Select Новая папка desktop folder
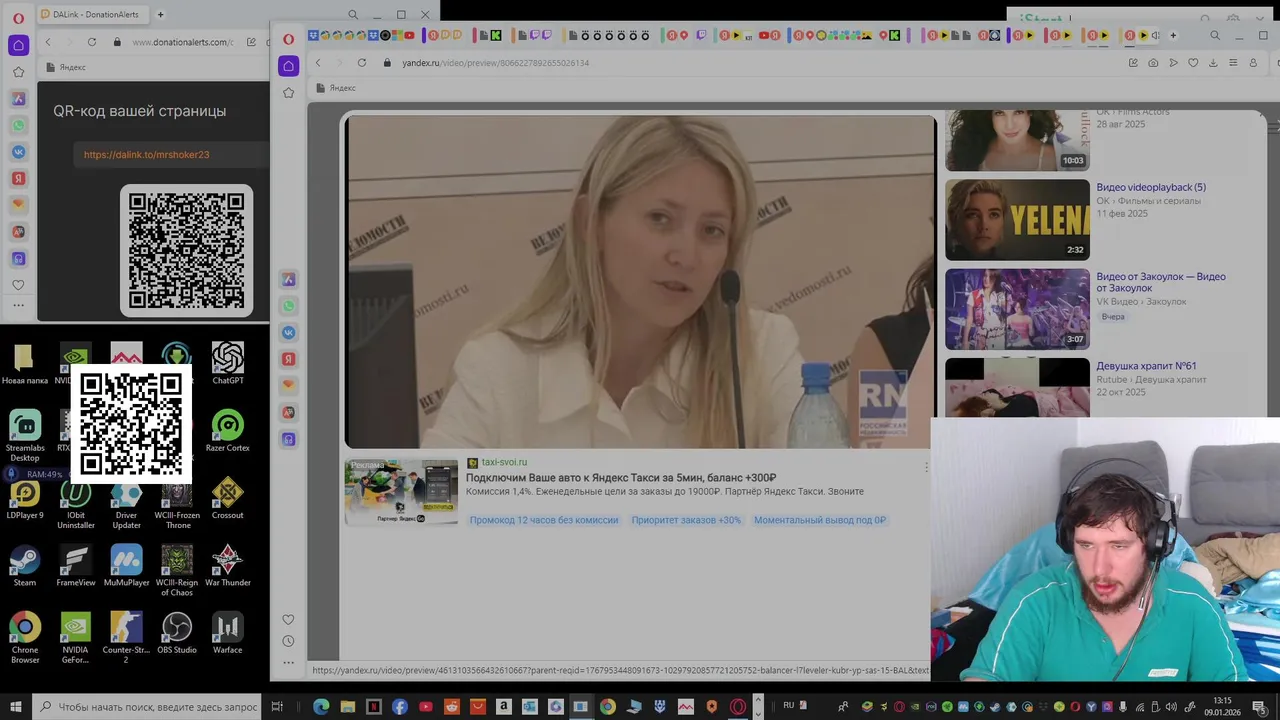This screenshot has width=1280, height=720. 25,363
